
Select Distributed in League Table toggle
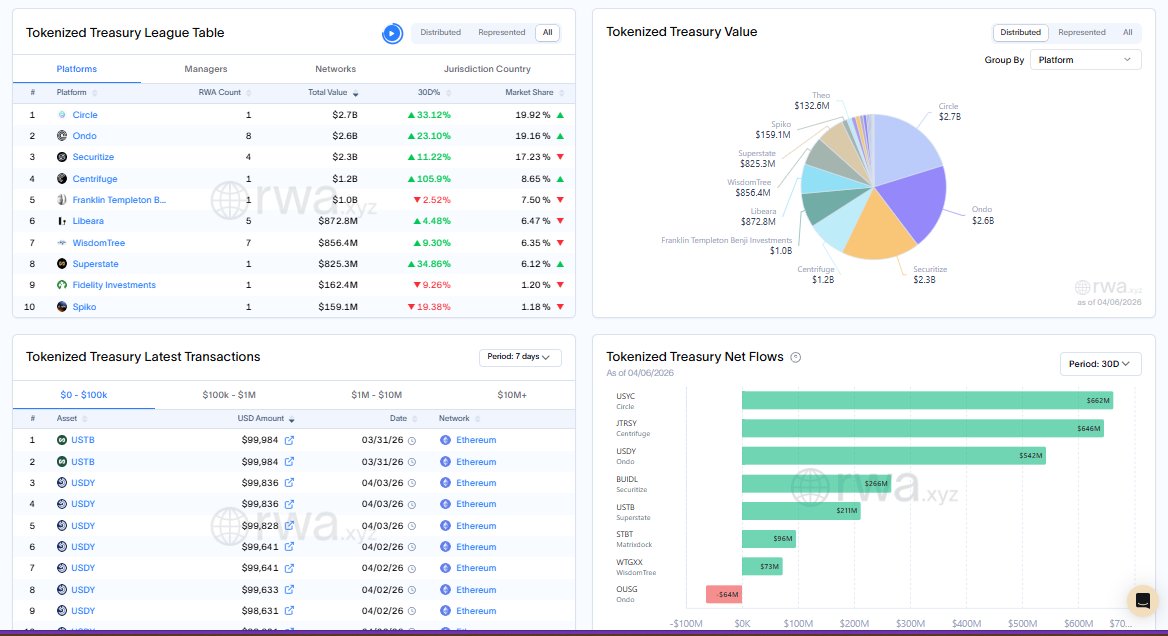[440, 33]
